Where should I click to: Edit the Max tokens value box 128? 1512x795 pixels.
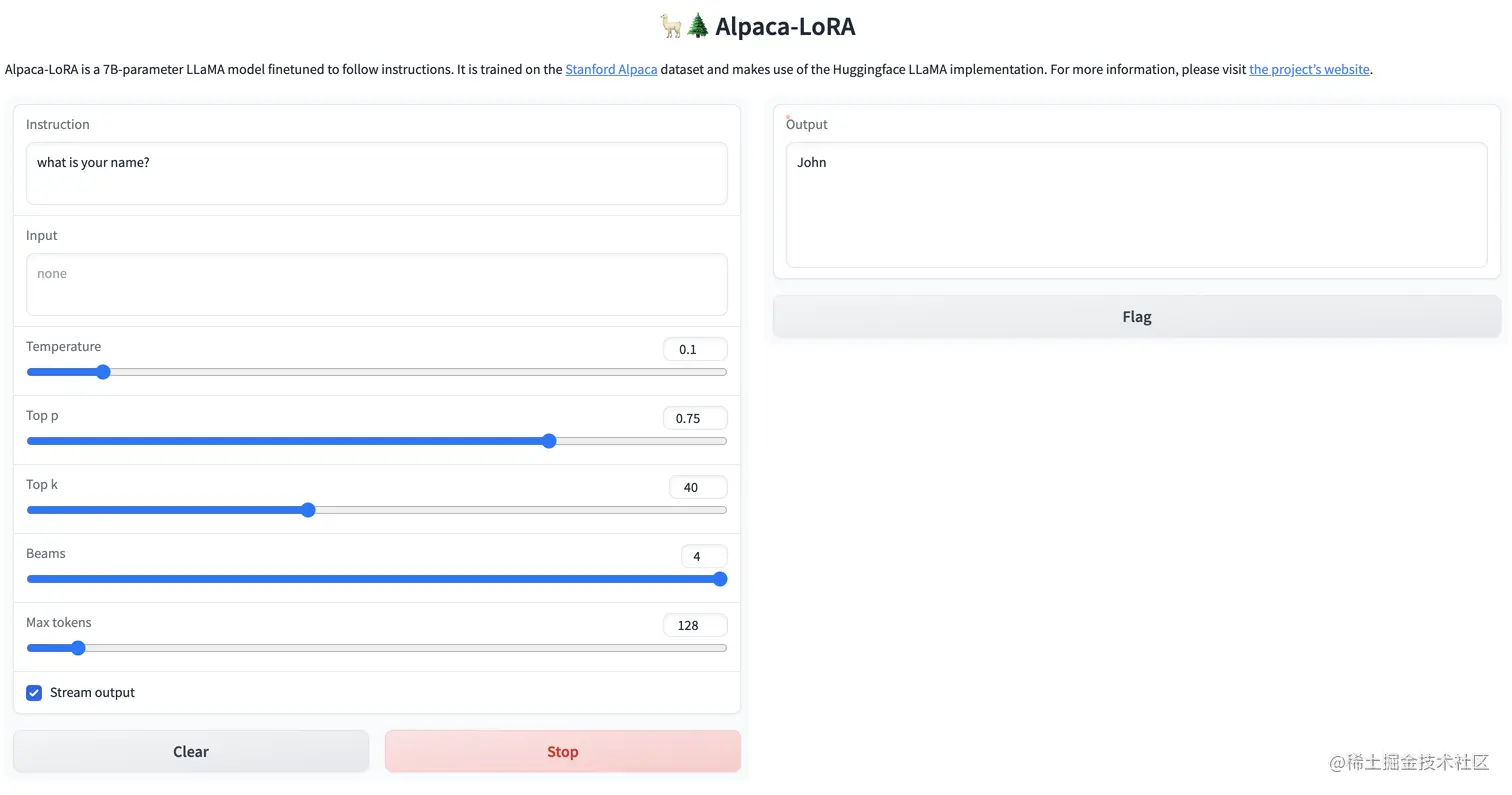(x=695, y=625)
